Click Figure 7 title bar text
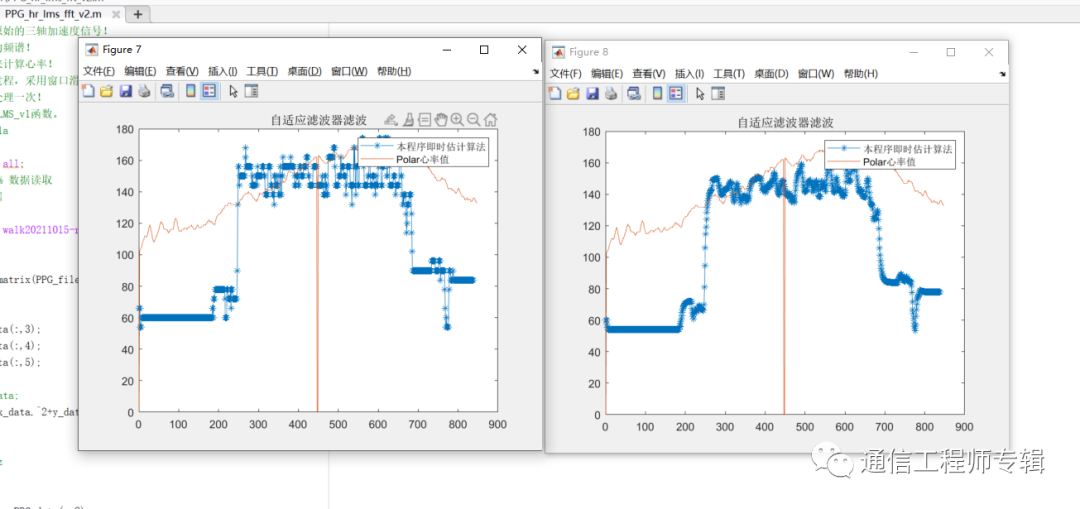Screen dimensions: 1080x509 coord(122,50)
